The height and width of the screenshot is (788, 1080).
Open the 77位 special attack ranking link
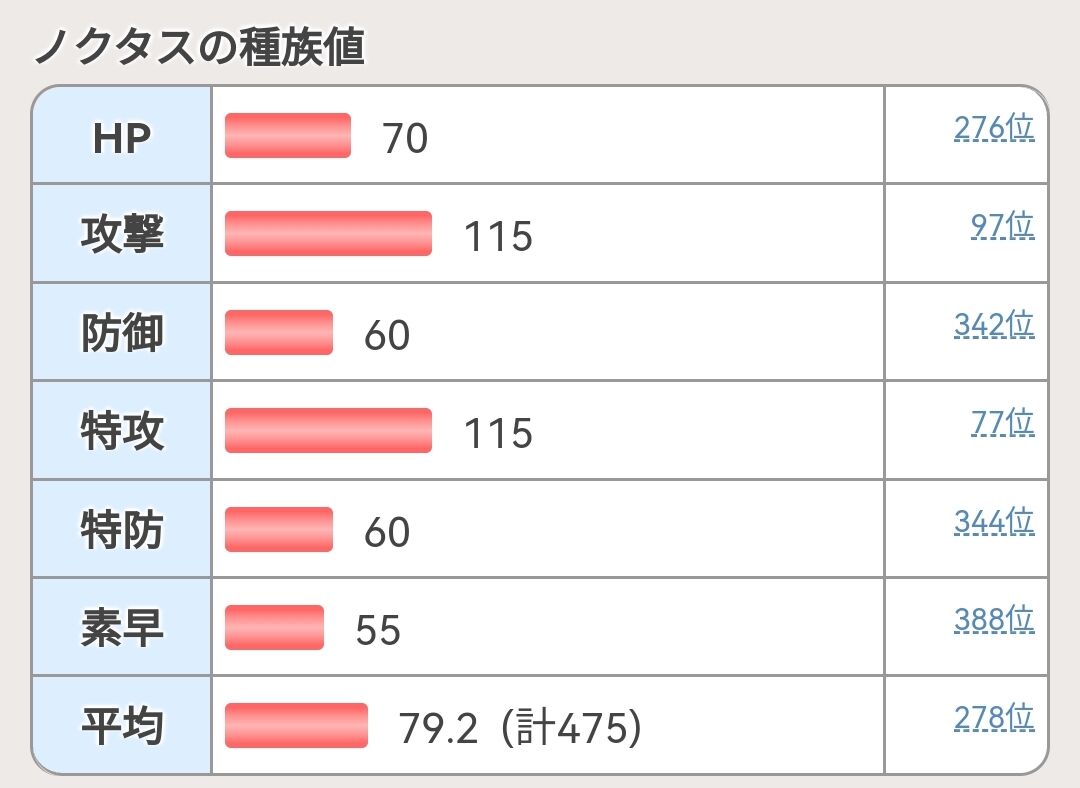1002,422
